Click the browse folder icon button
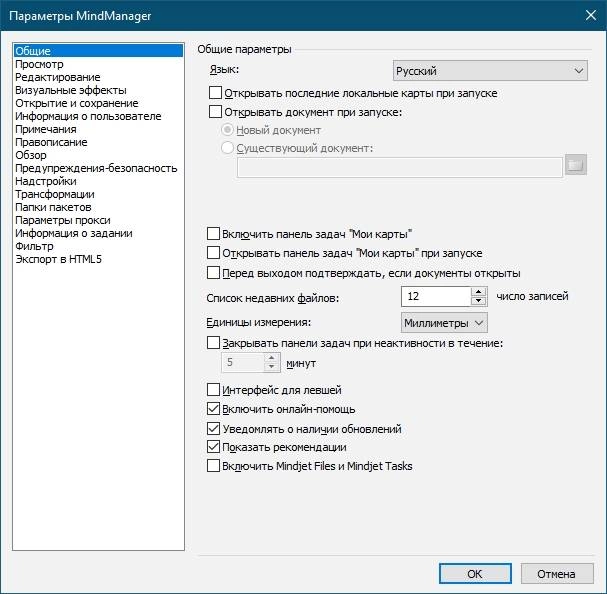This screenshot has width=607, height=594. pos(576,165)
